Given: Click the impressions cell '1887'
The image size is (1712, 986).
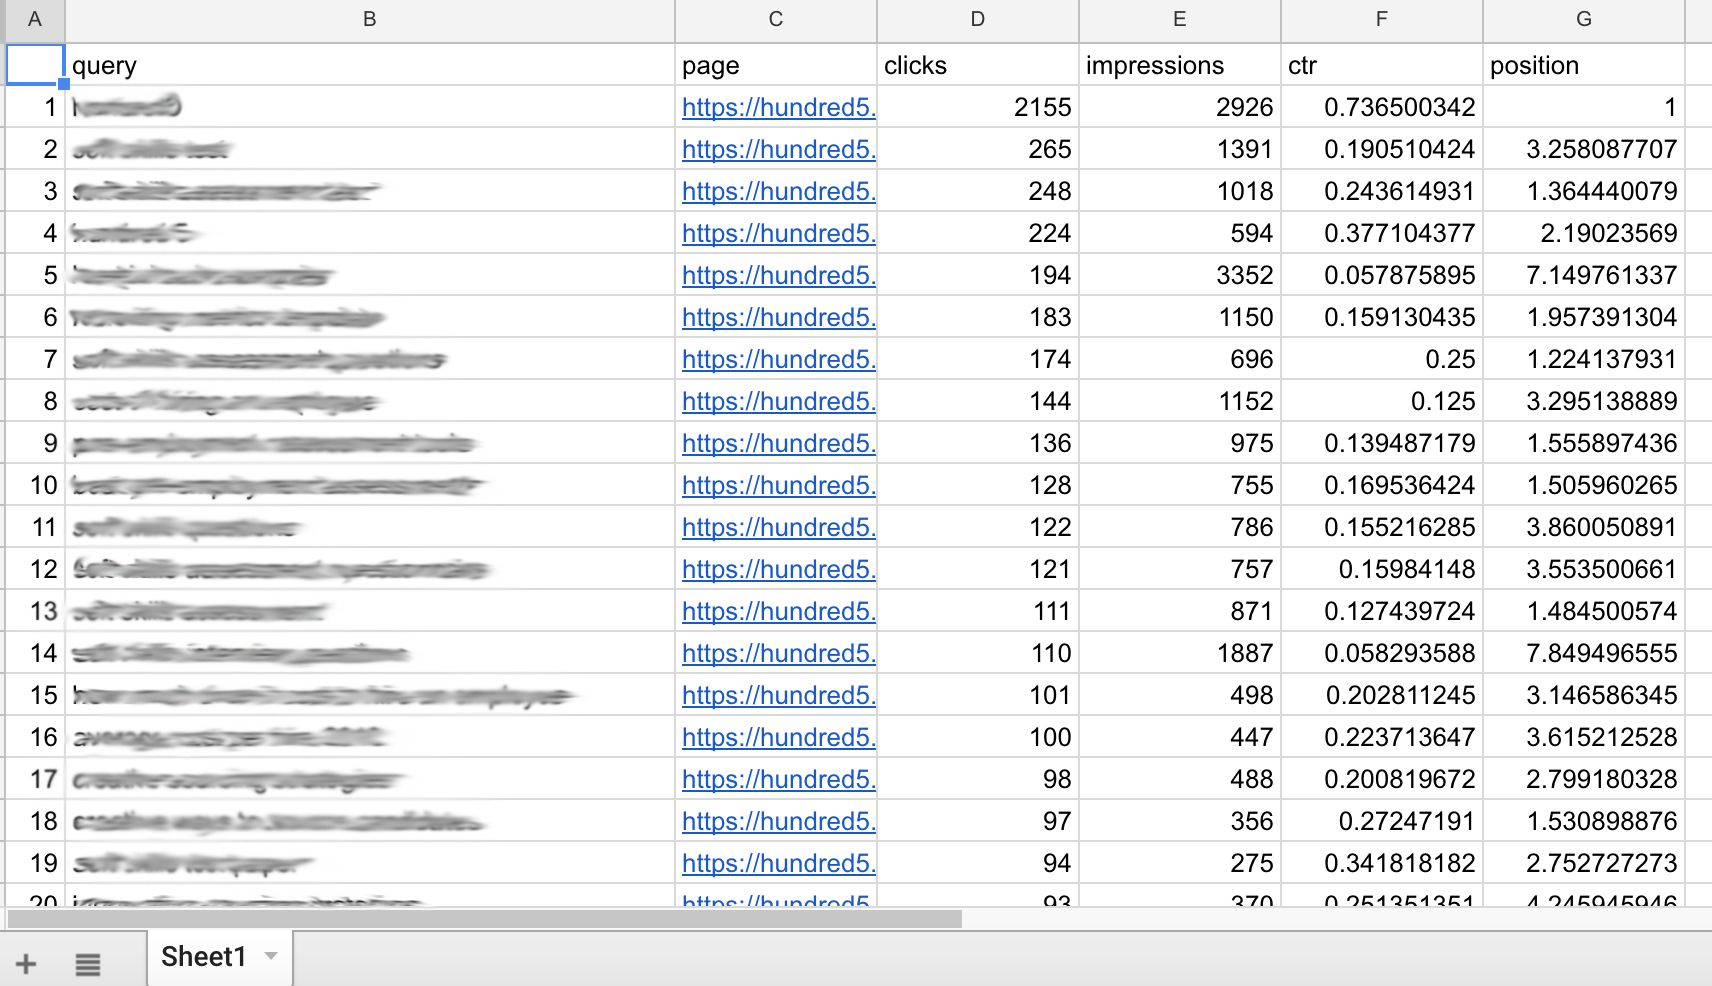Looking at the screenshot, I should pyautogui.click(x=1180, y=653).
